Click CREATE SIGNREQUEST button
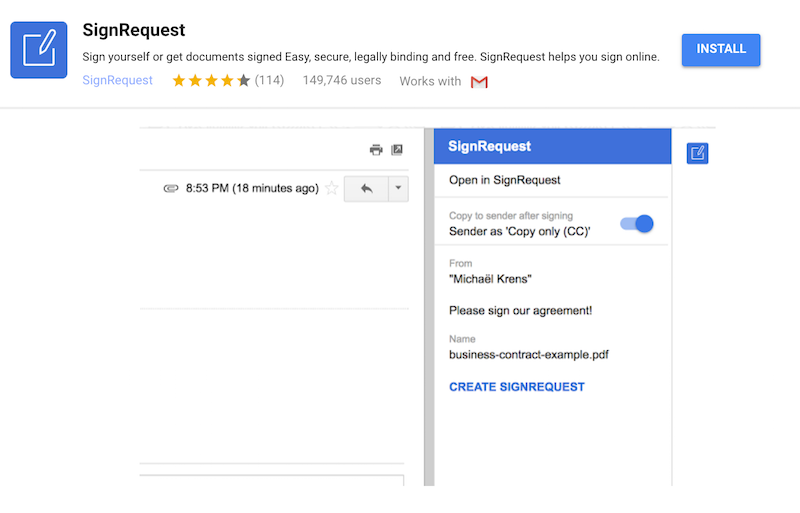This screenshot has height=513, width=800. (517, 387)
